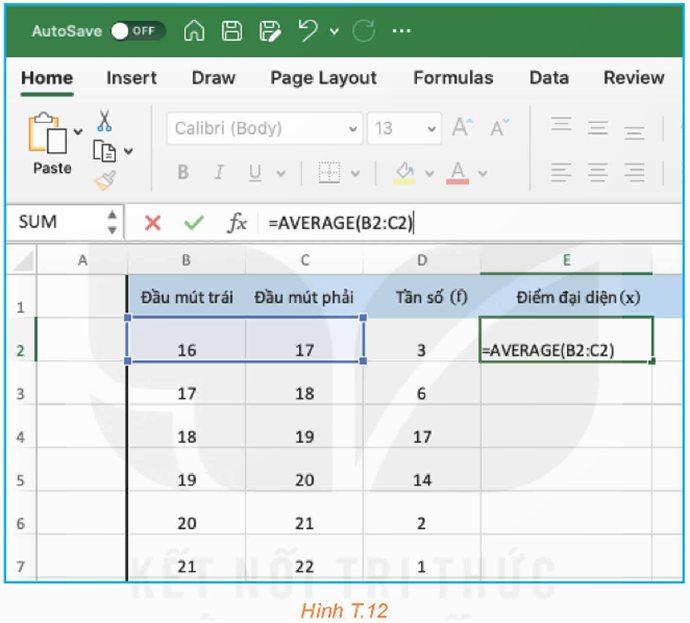The image size is (690, 623).
Task: Open the Formulas ribbon tab
Action: 453,78
